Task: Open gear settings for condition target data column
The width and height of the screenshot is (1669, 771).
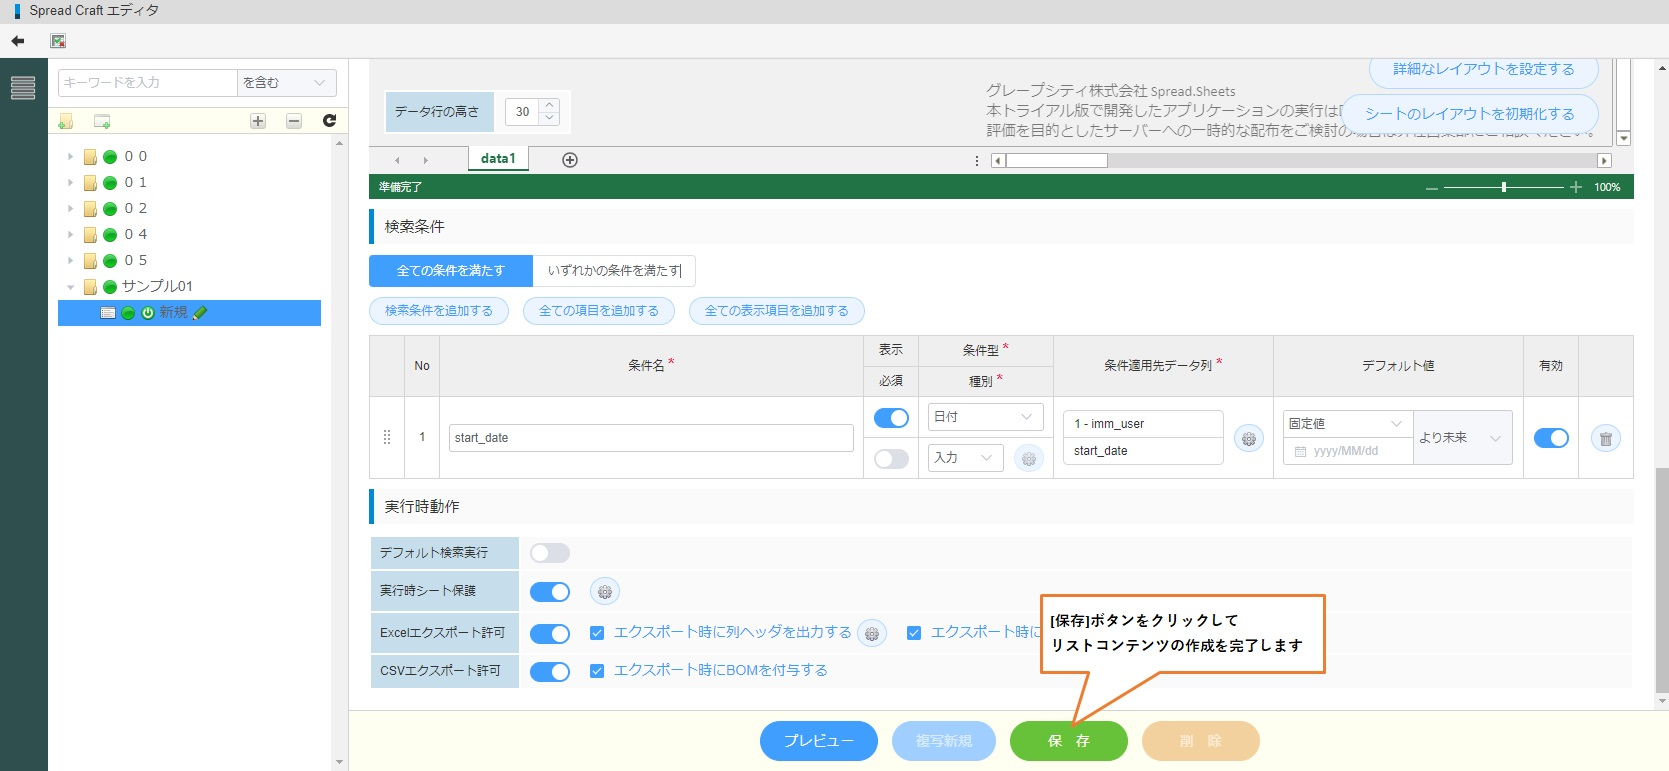Action: 1248,438
